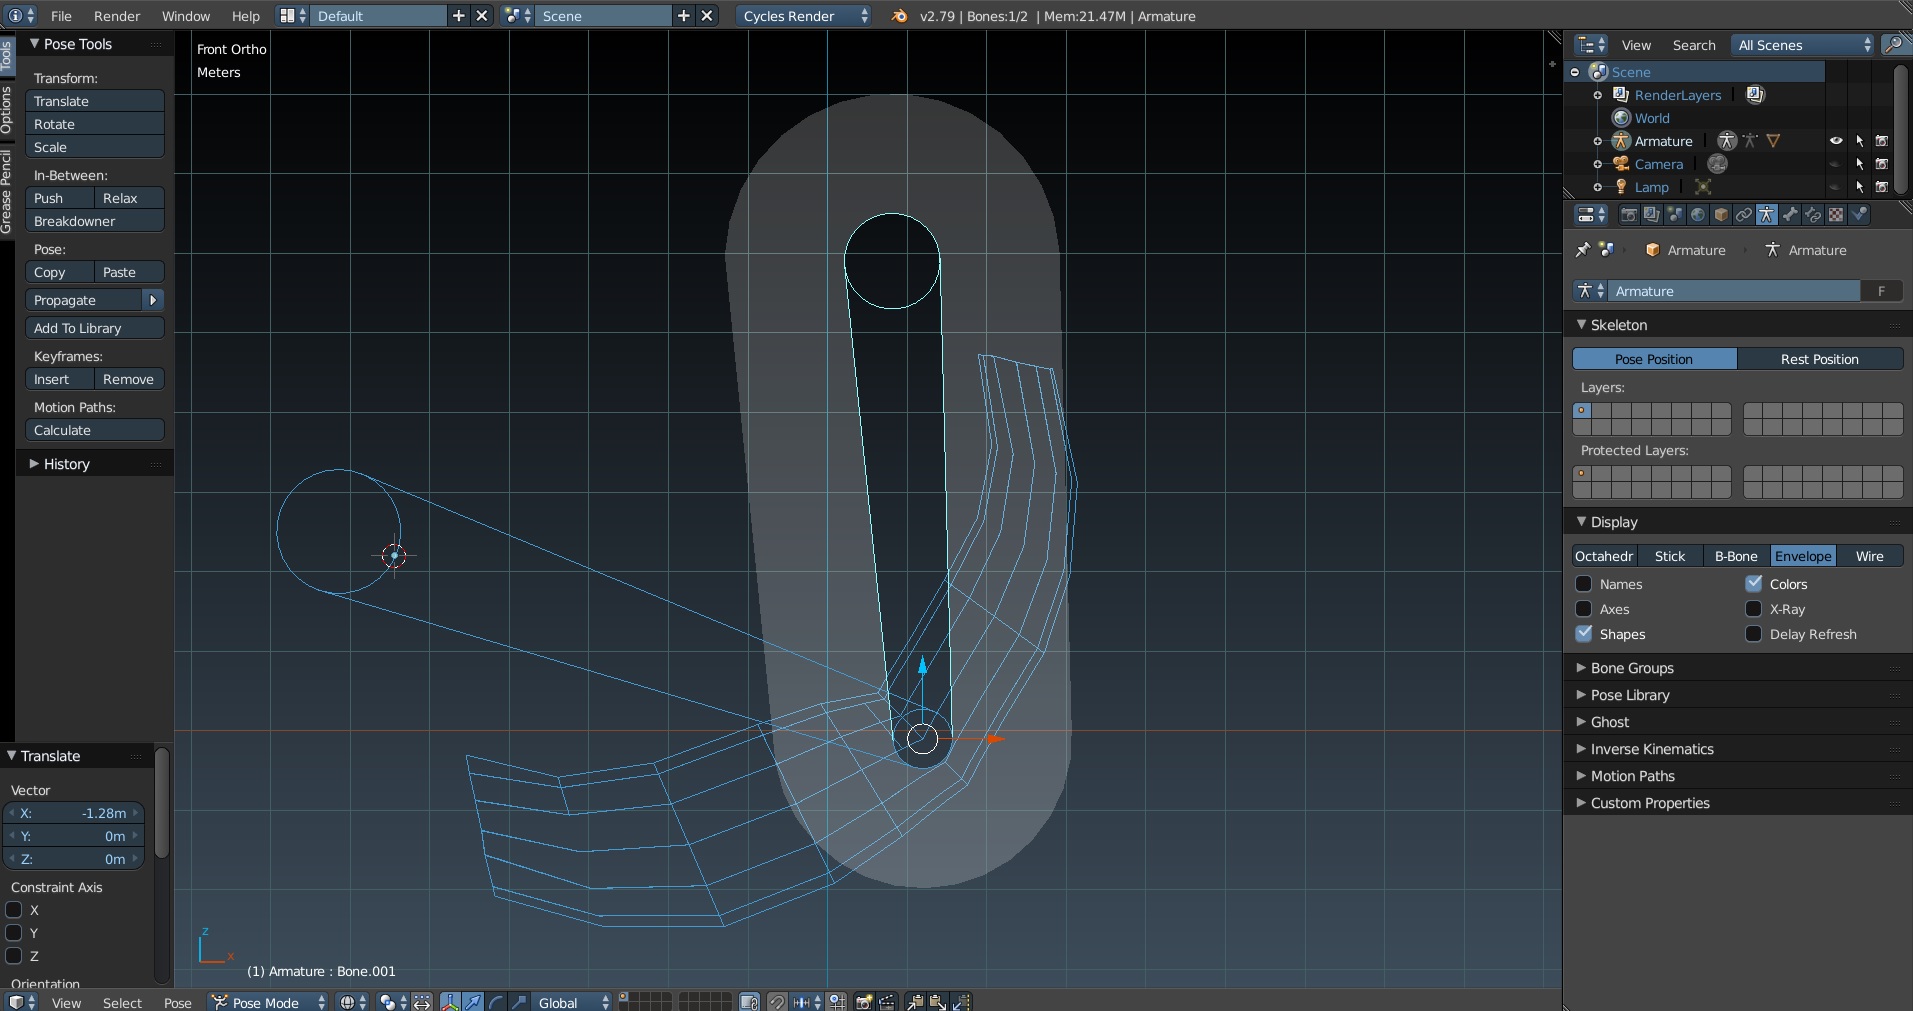Image resolution: width=1913 pixels, height=1011 pixels.
Task: Select the Object properties tab
Action: coord(1722,215)
